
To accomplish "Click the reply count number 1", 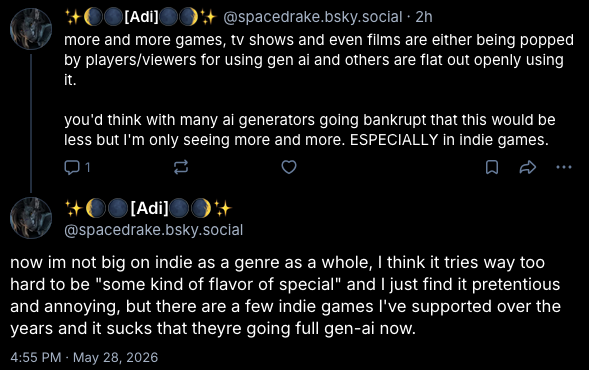I will pos(88,168).
